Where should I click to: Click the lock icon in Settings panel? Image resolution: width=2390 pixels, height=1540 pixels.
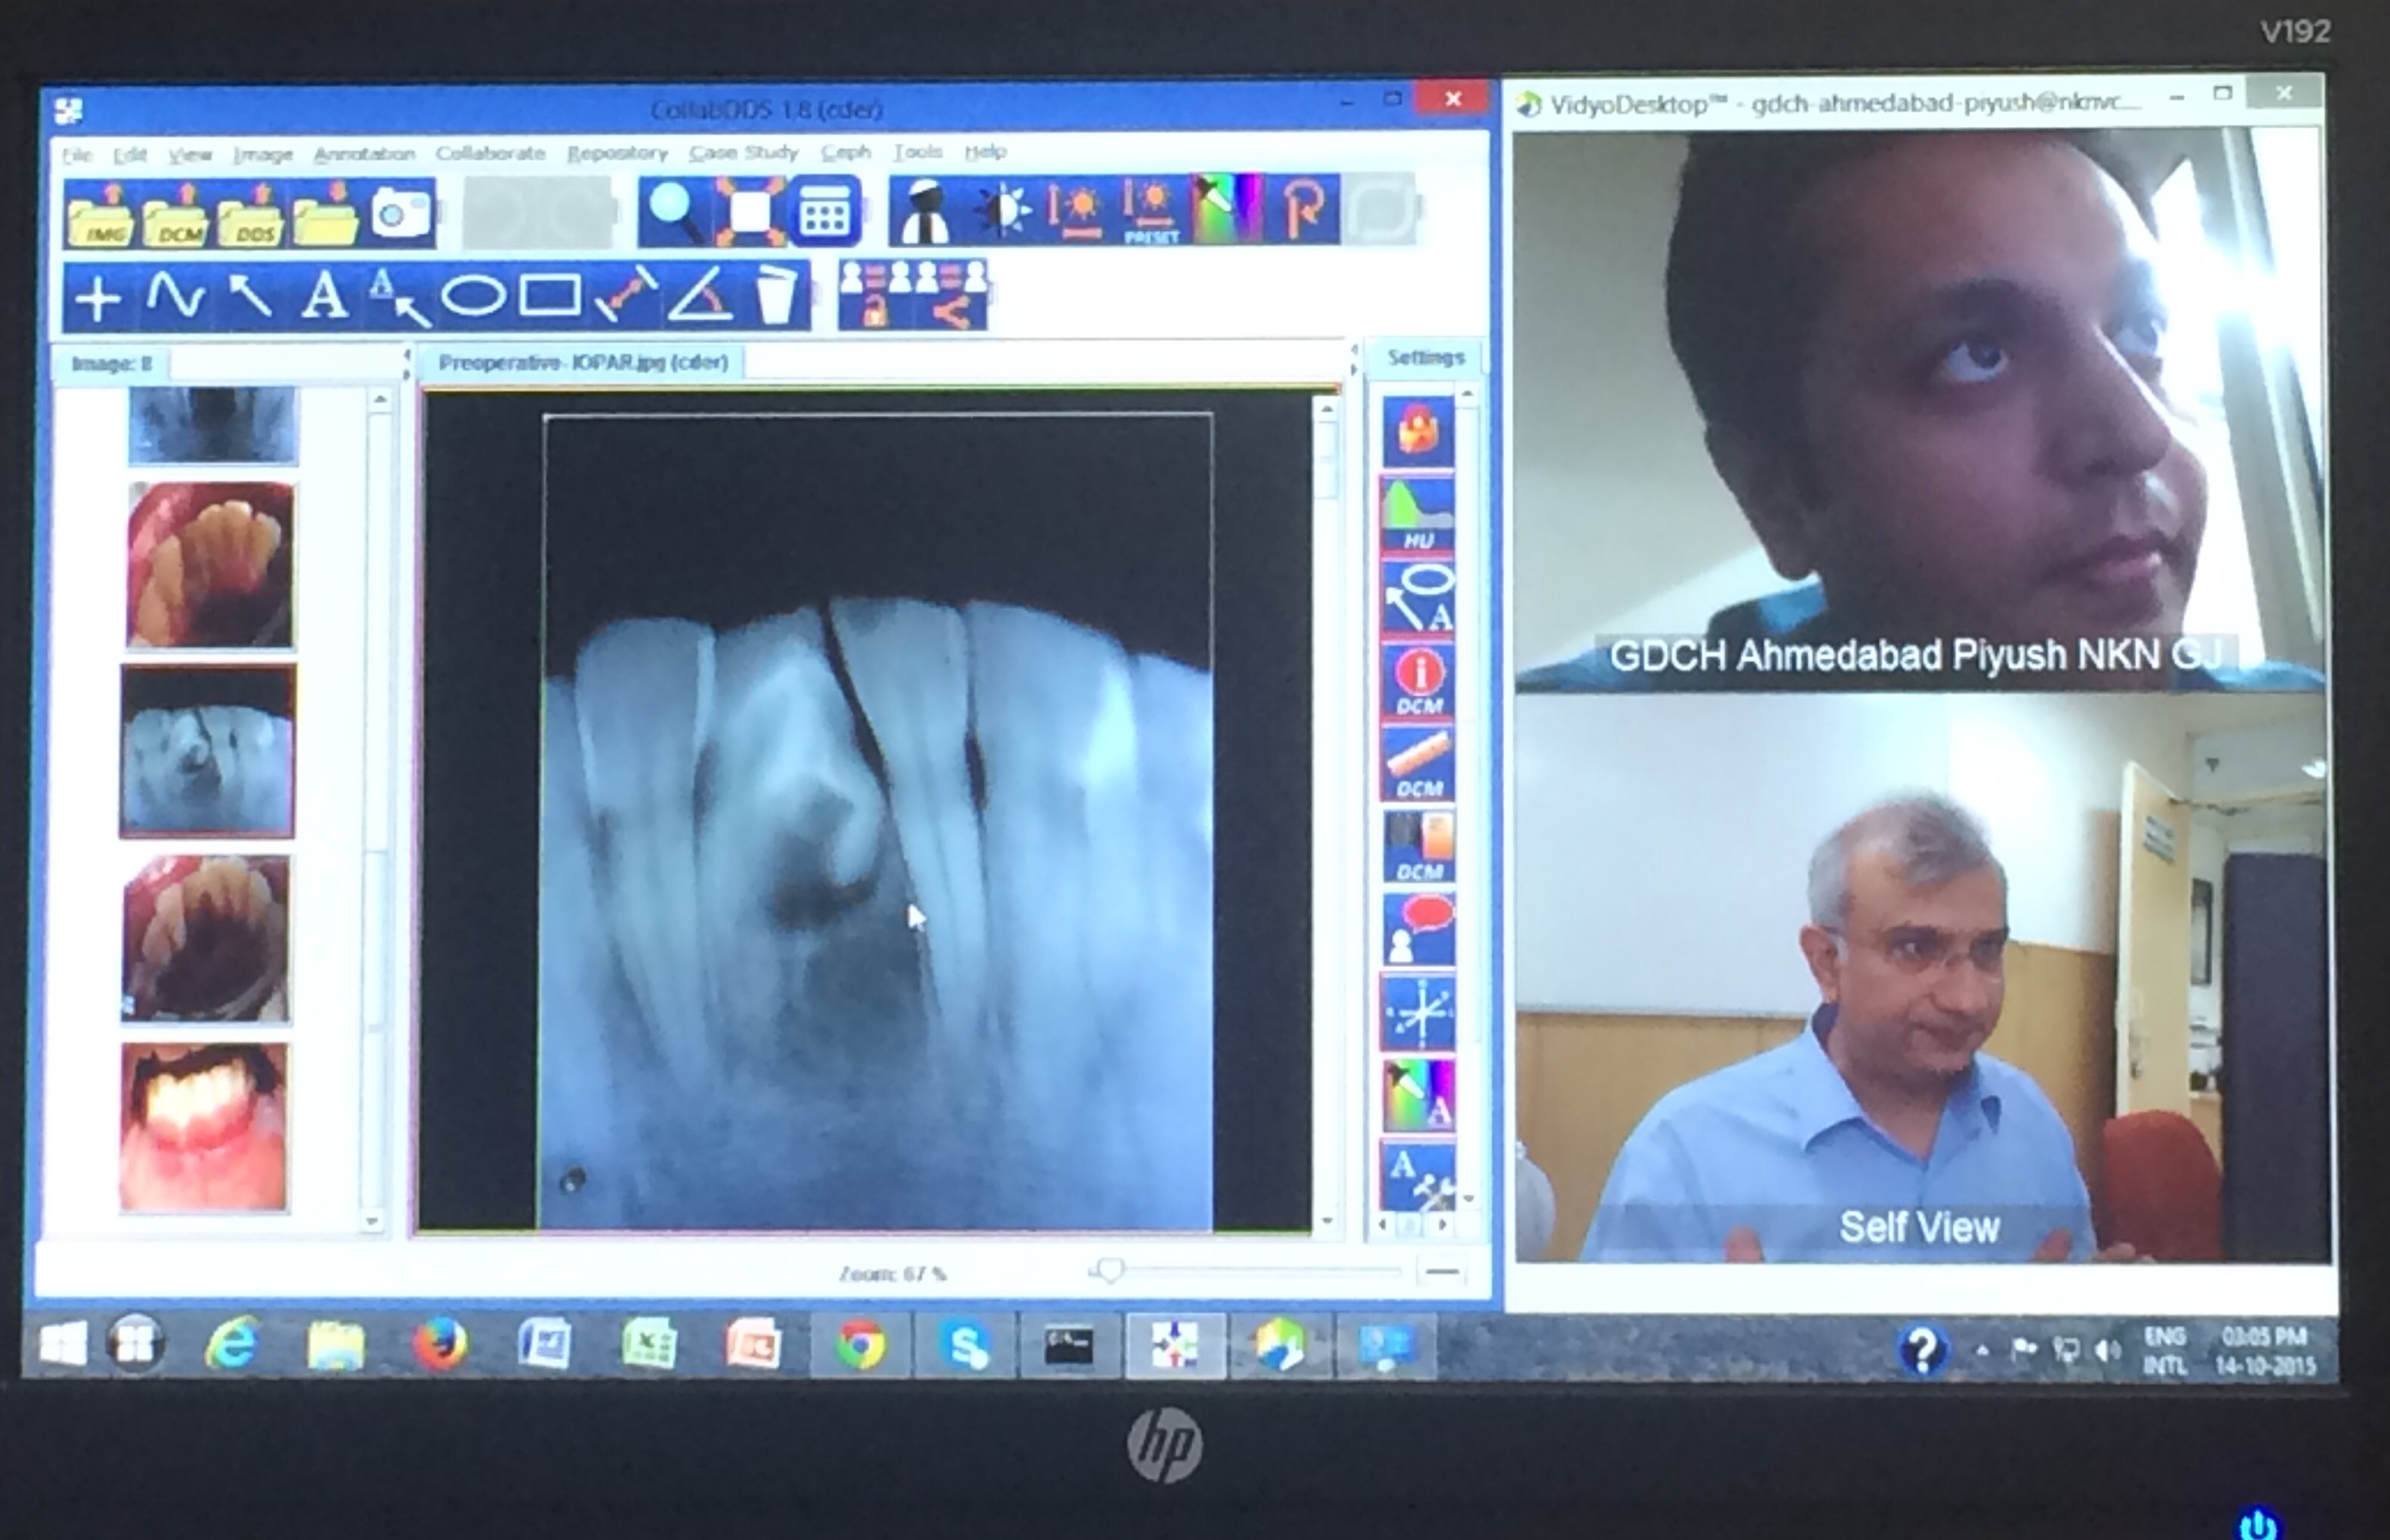tap(1418, 432)
